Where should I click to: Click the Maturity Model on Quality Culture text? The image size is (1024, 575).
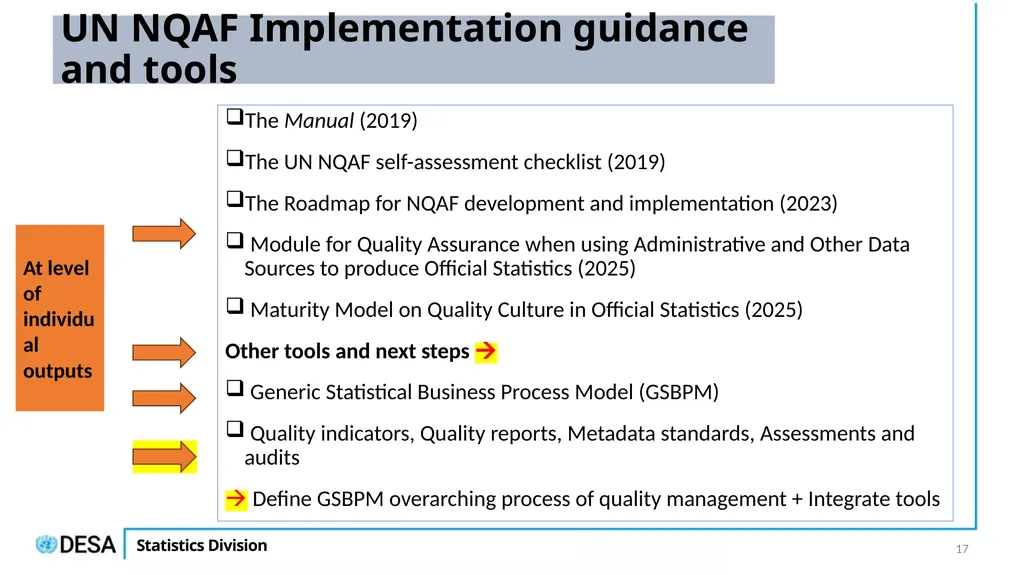(526, 310)
